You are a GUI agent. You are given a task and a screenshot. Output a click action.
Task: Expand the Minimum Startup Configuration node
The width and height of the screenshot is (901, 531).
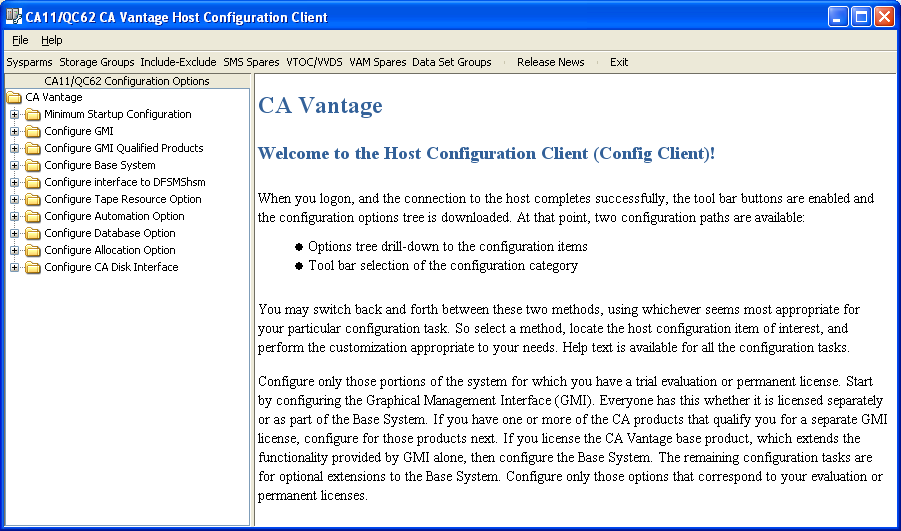pyautogui.click(x=14, y=114)
